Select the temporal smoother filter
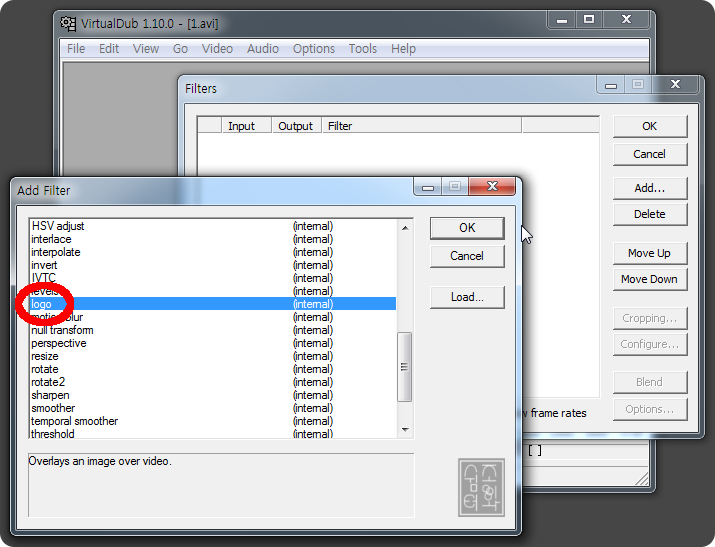715x547 pixels. click(213, 421)
